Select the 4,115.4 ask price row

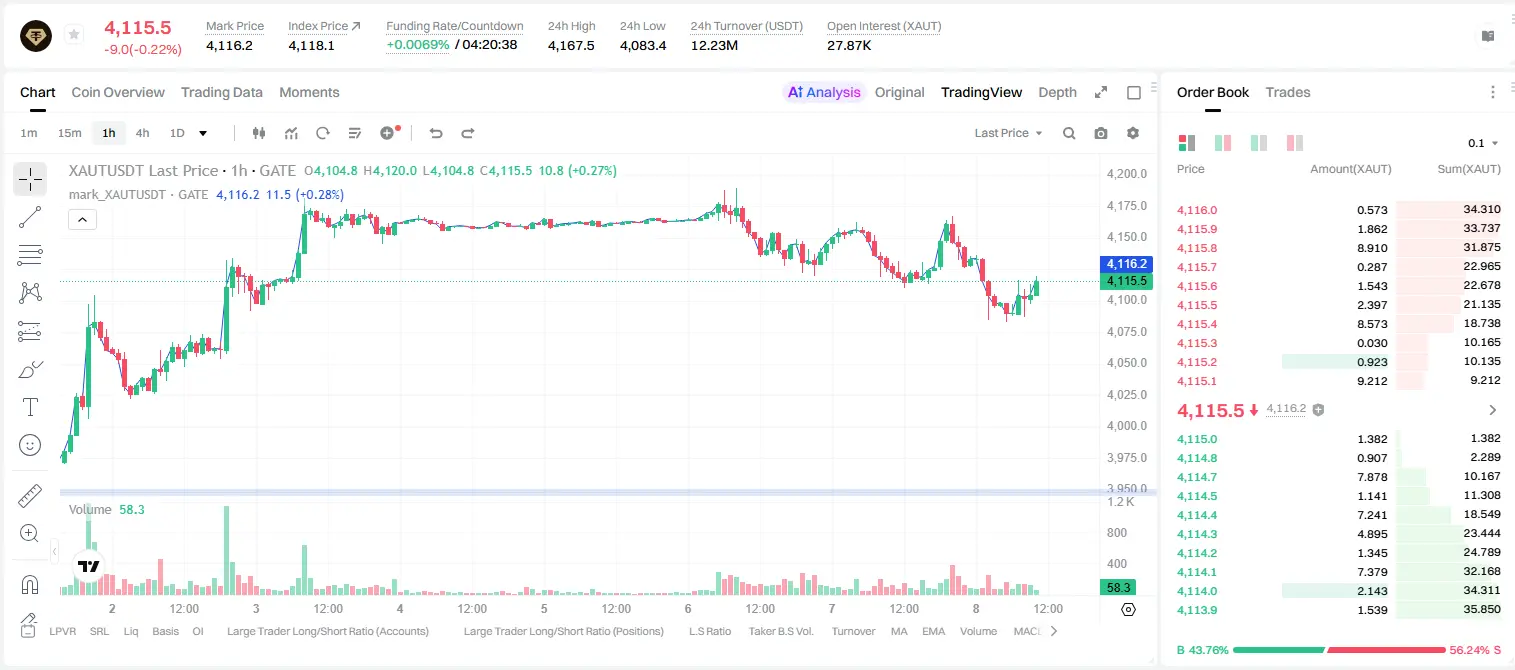tap(1338, 324)
